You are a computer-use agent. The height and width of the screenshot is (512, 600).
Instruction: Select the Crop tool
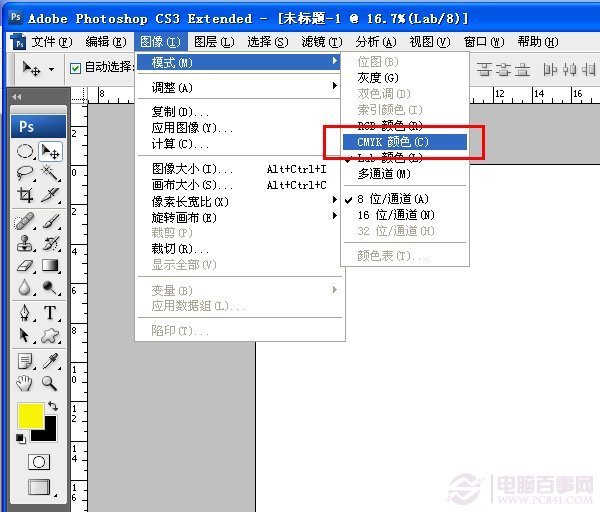pyautogui.click(x=25, y=196)
